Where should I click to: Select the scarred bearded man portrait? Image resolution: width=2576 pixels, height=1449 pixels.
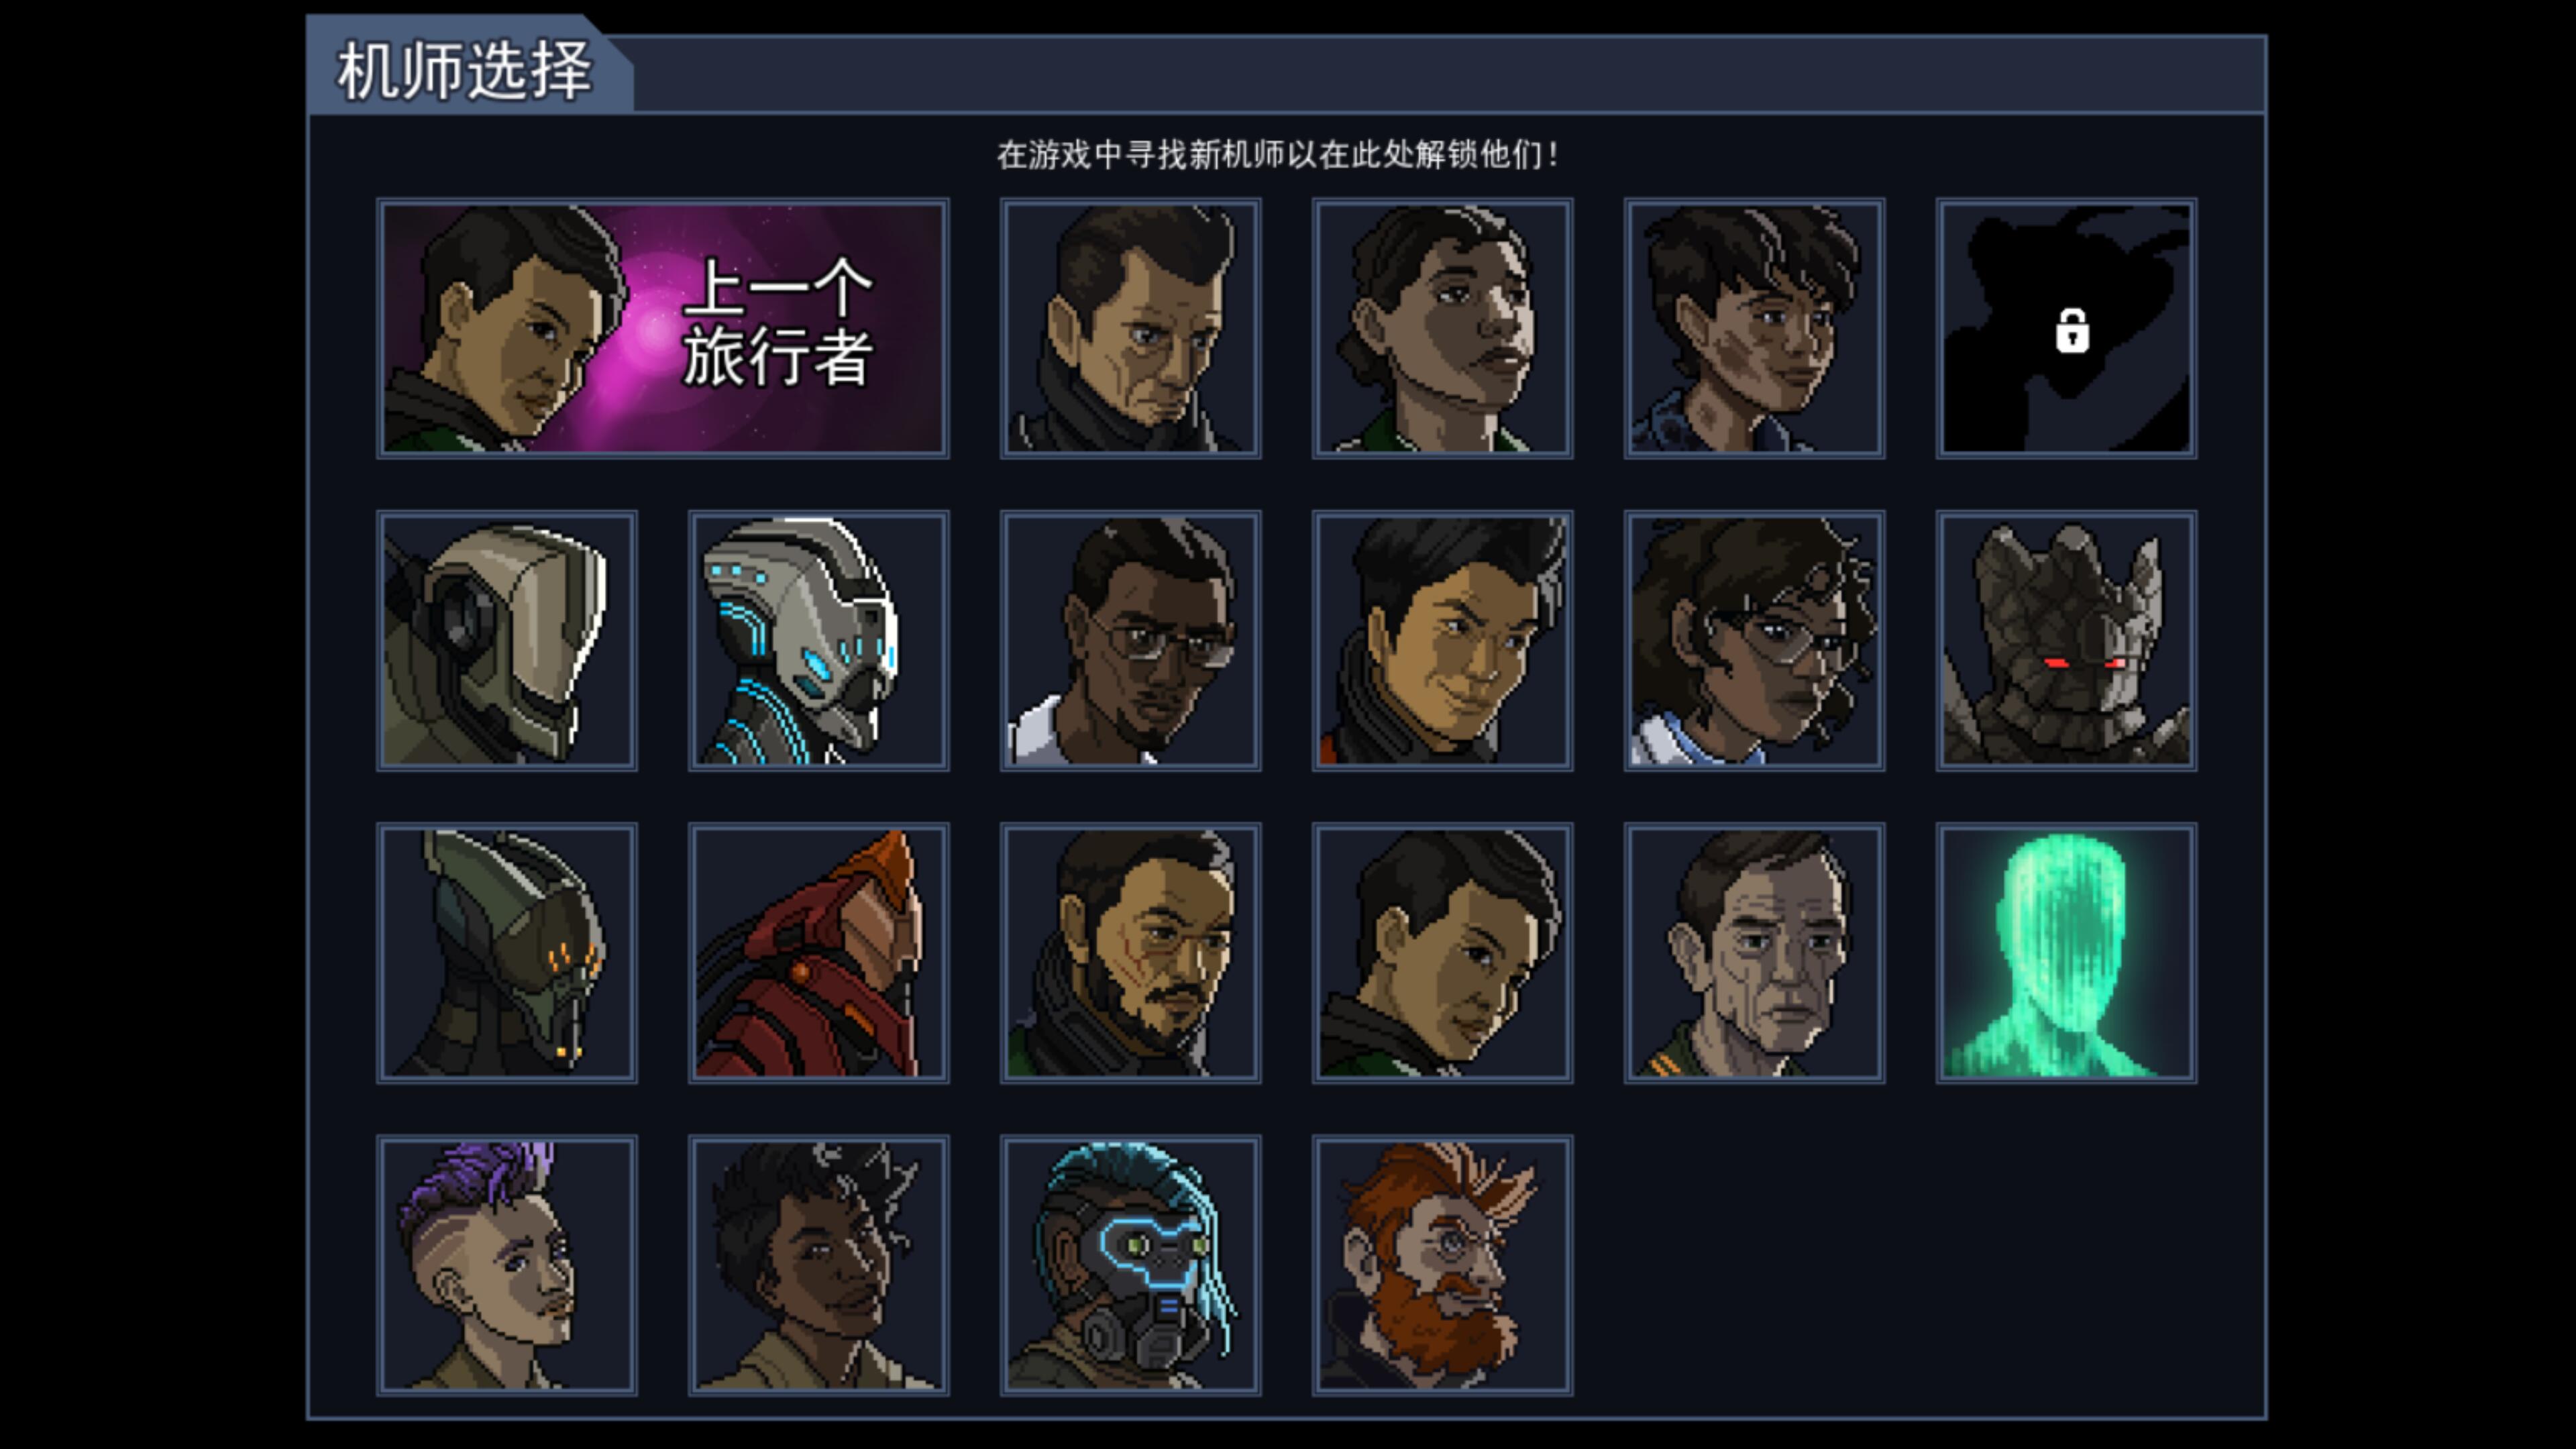1130,953
